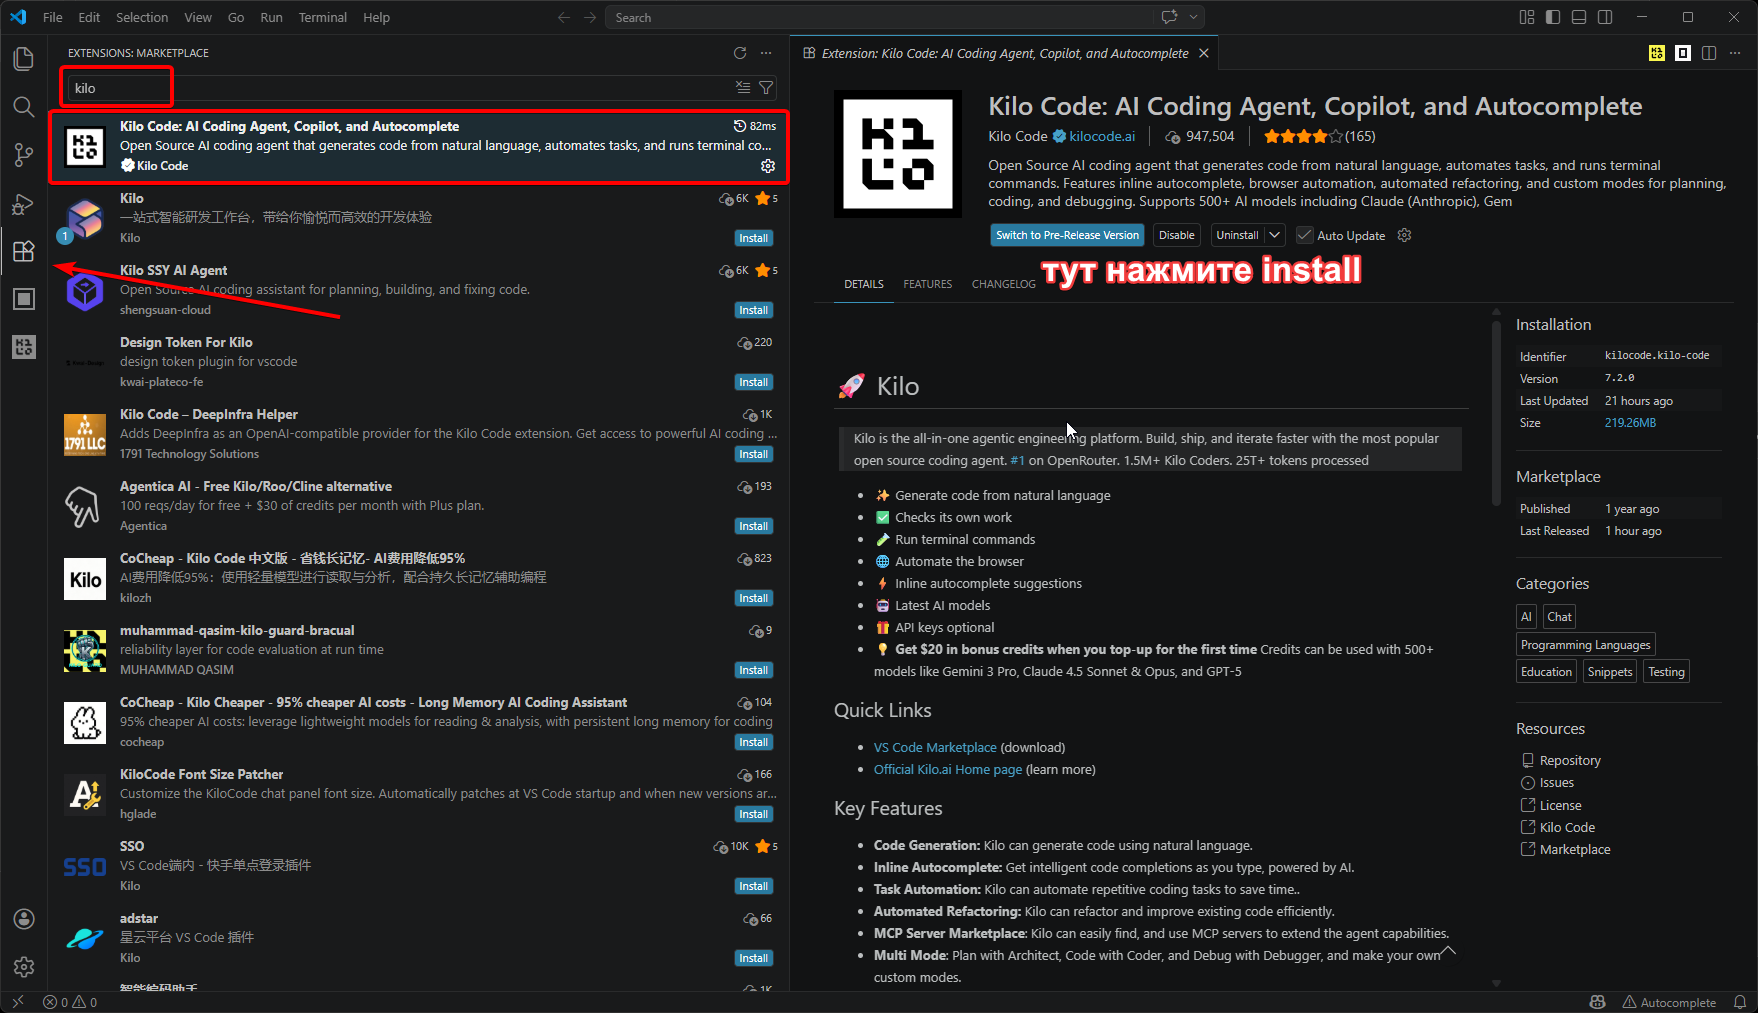Install the Design Token For Kilo extension
1758x1013 pixels.
click(x=753, y=382)
